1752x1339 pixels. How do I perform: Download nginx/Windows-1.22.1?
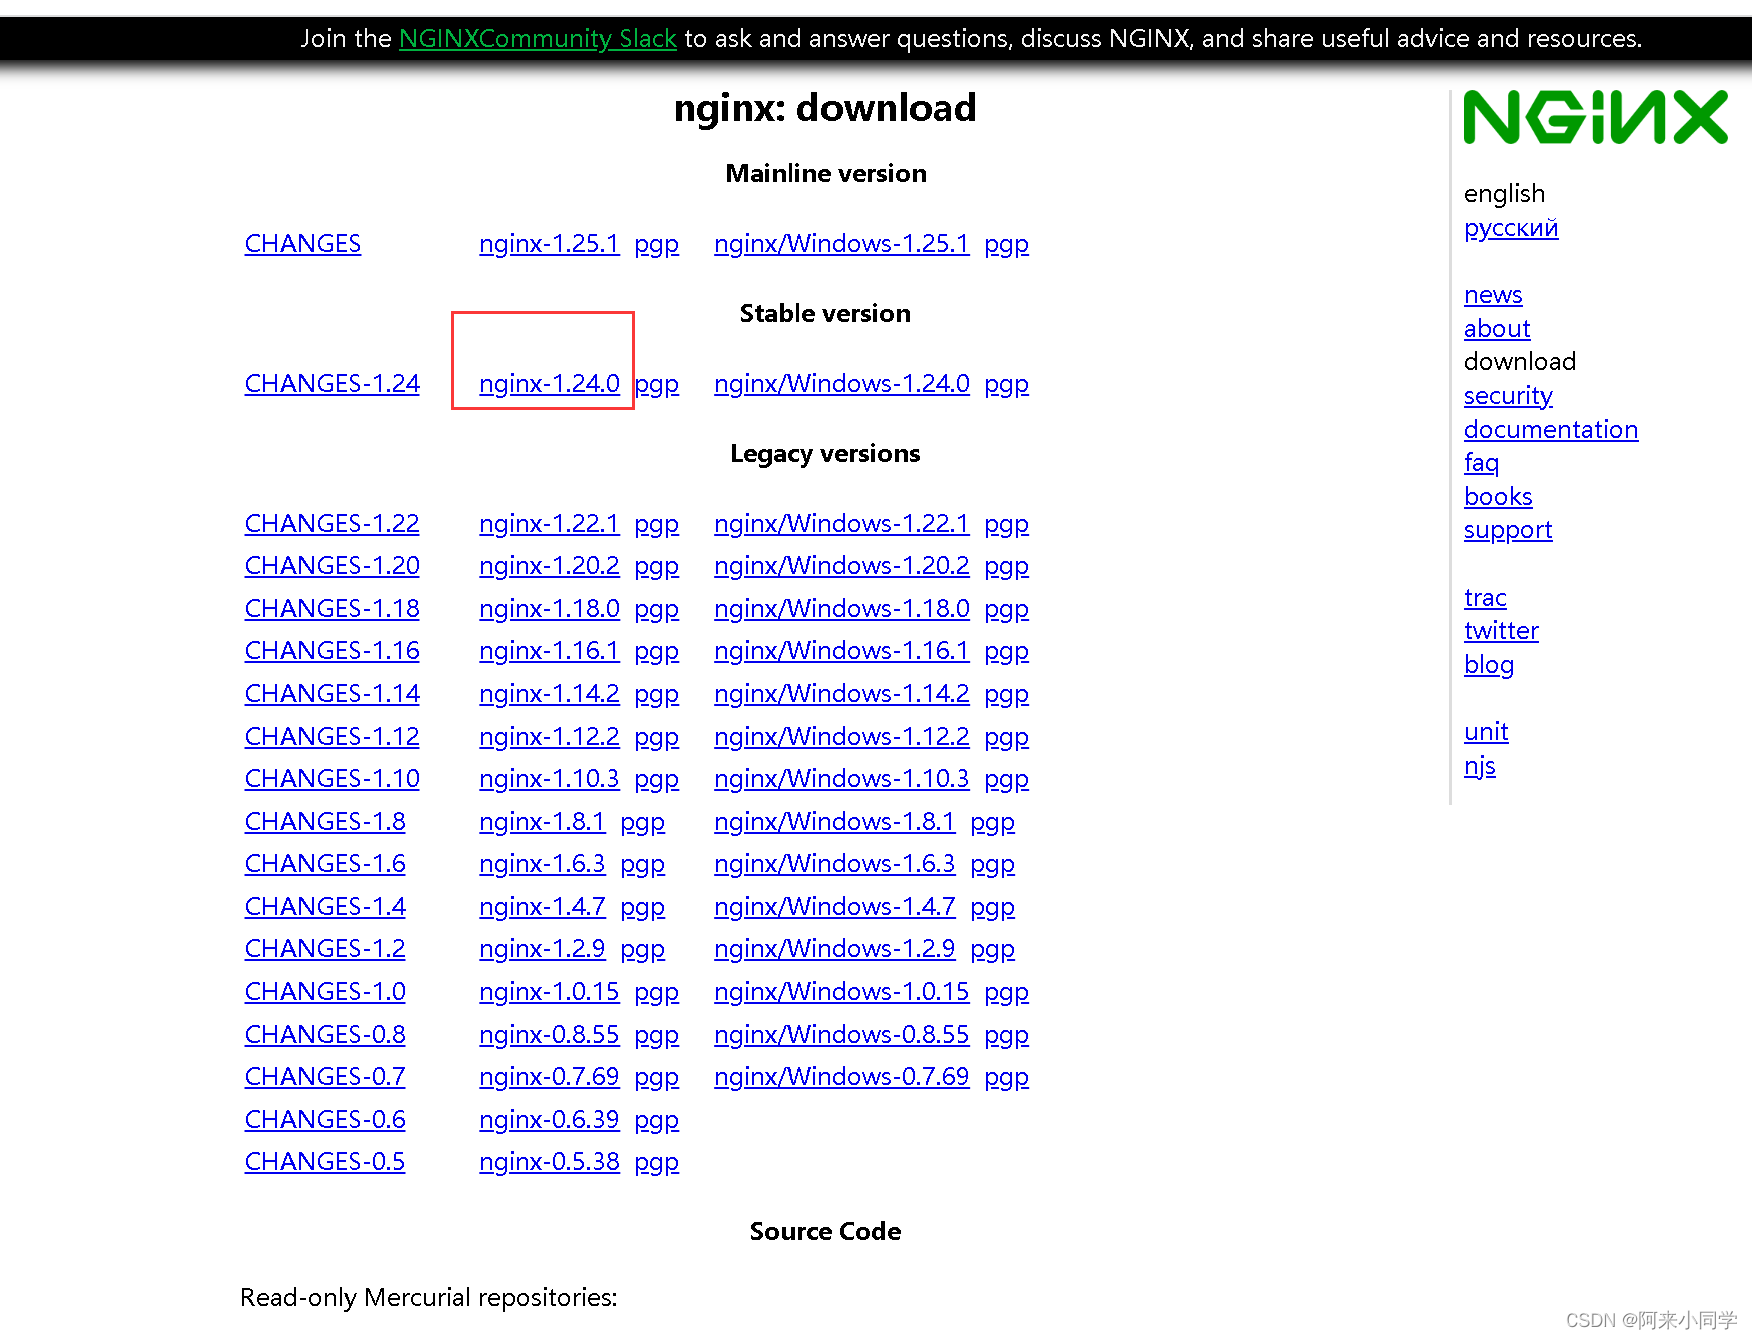click(x=842, y=524)
